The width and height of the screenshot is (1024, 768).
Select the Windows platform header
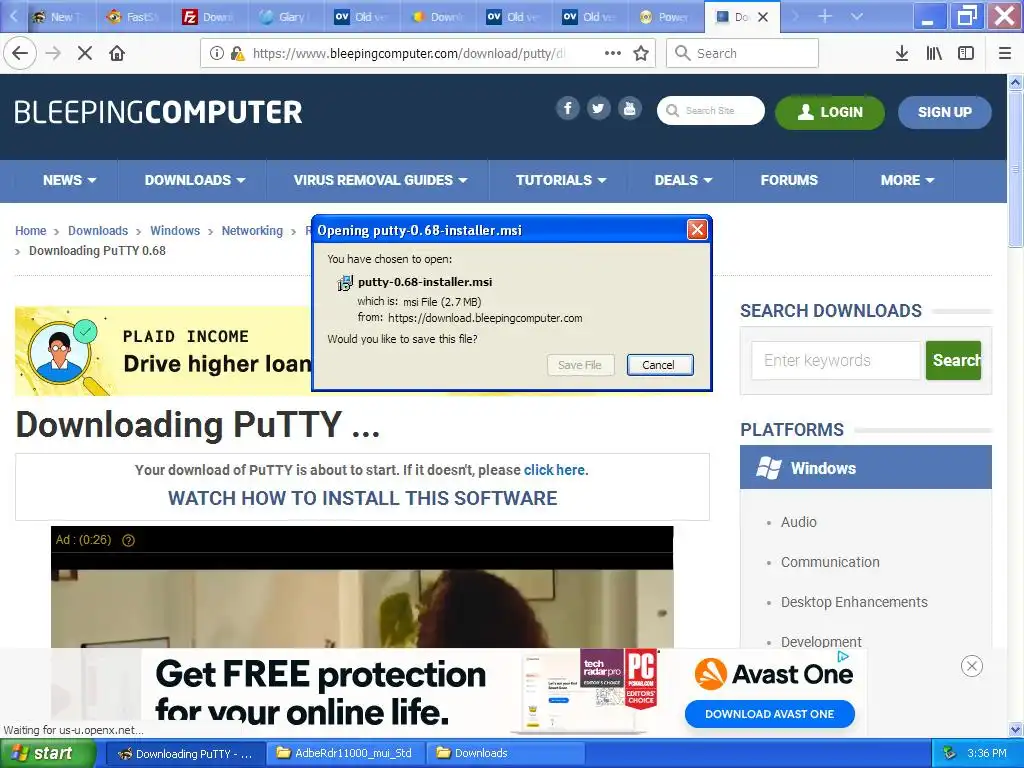coord(866,468)
